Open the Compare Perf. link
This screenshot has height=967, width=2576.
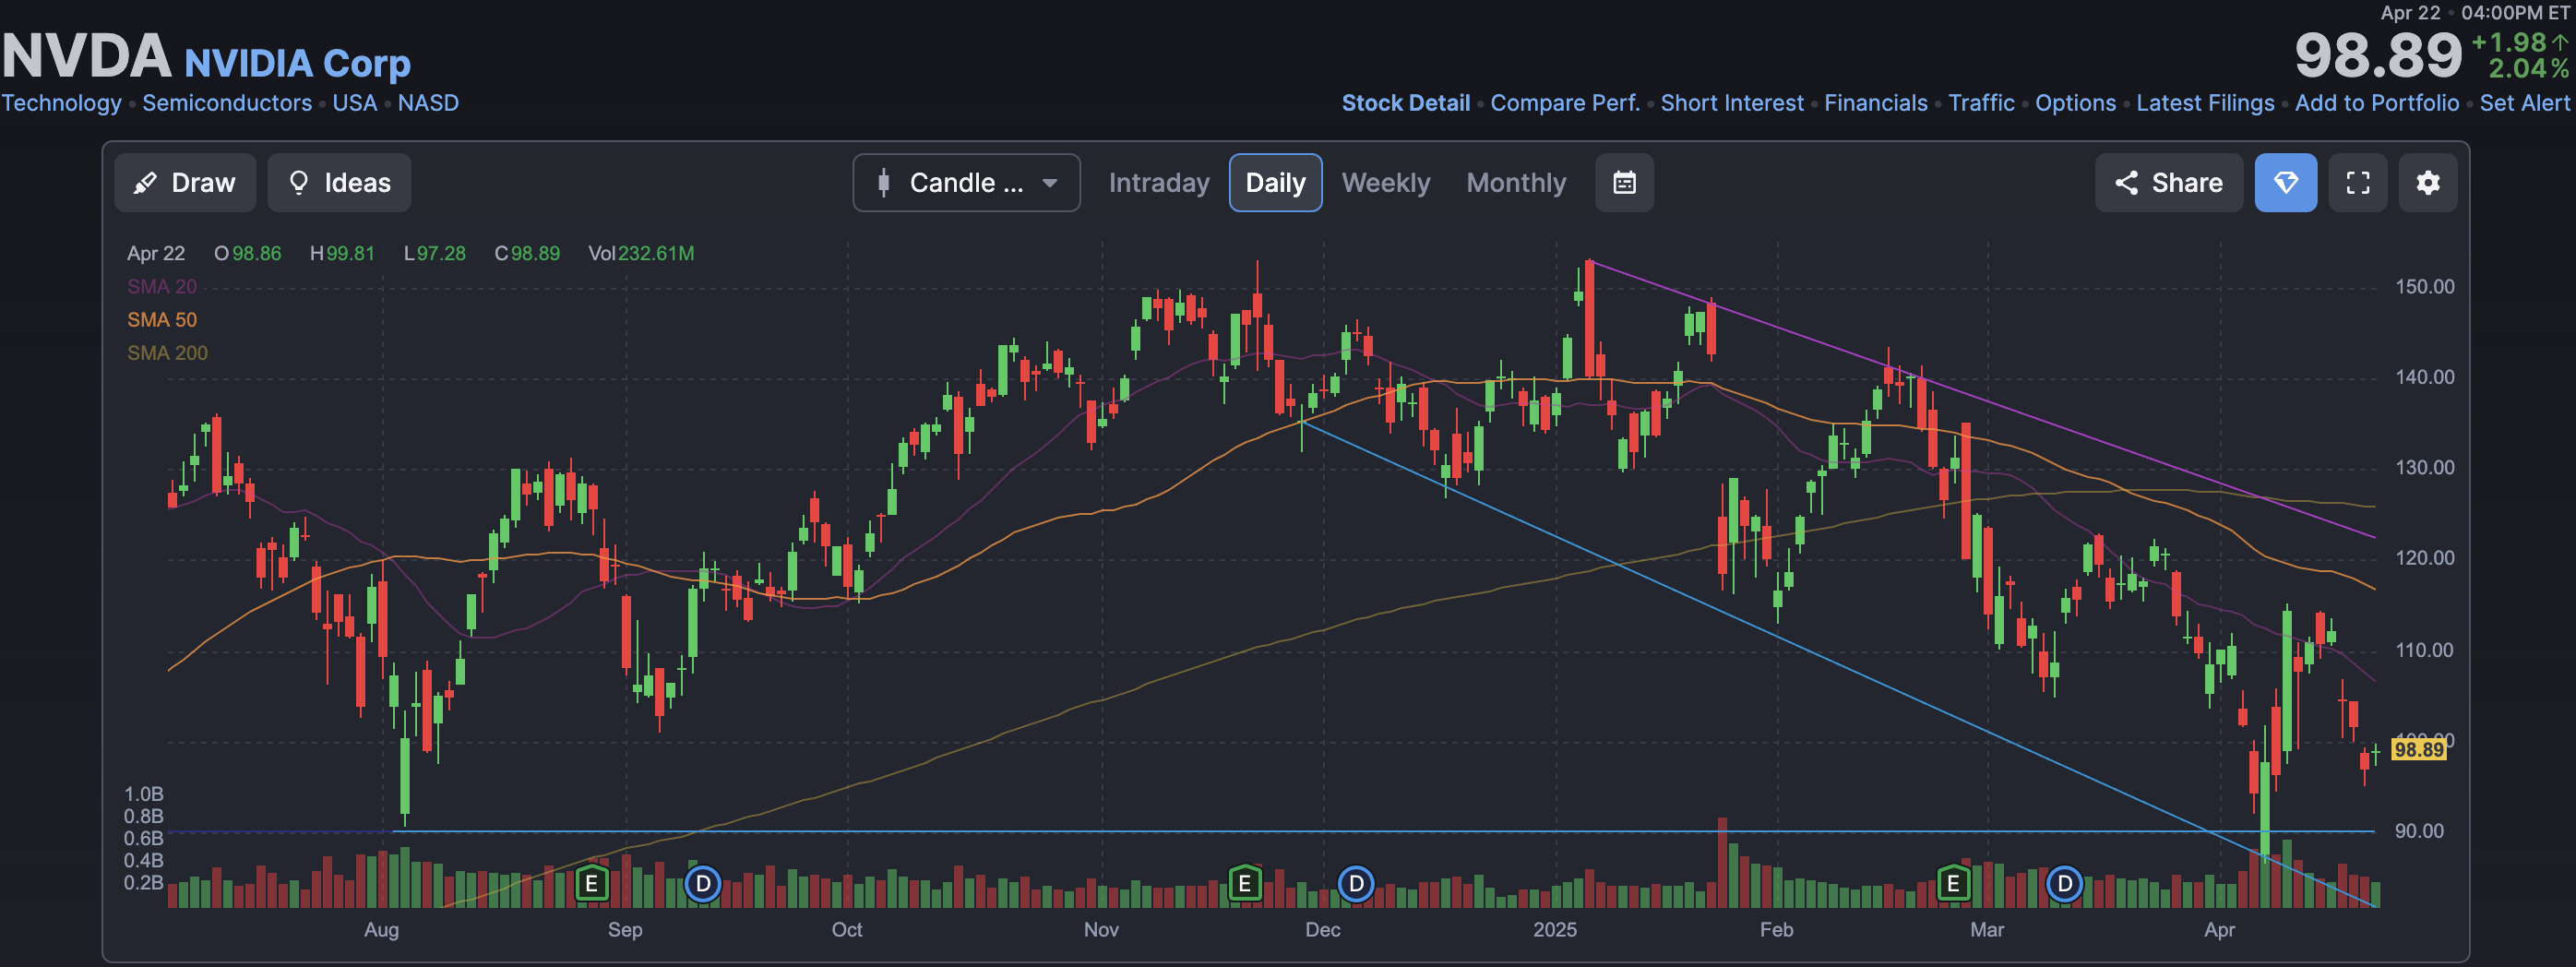[x=1565, y=103]
